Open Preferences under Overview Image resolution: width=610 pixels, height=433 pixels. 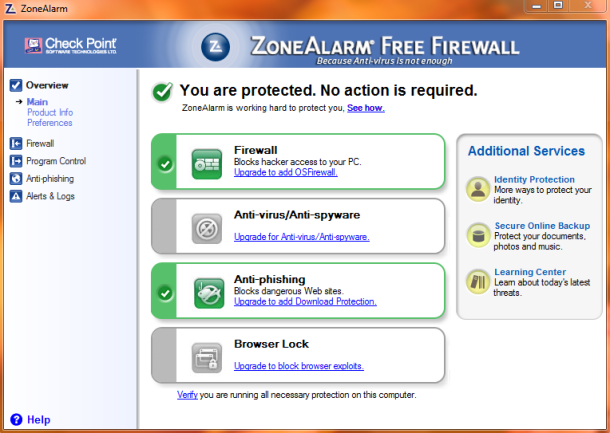(49, 123)
